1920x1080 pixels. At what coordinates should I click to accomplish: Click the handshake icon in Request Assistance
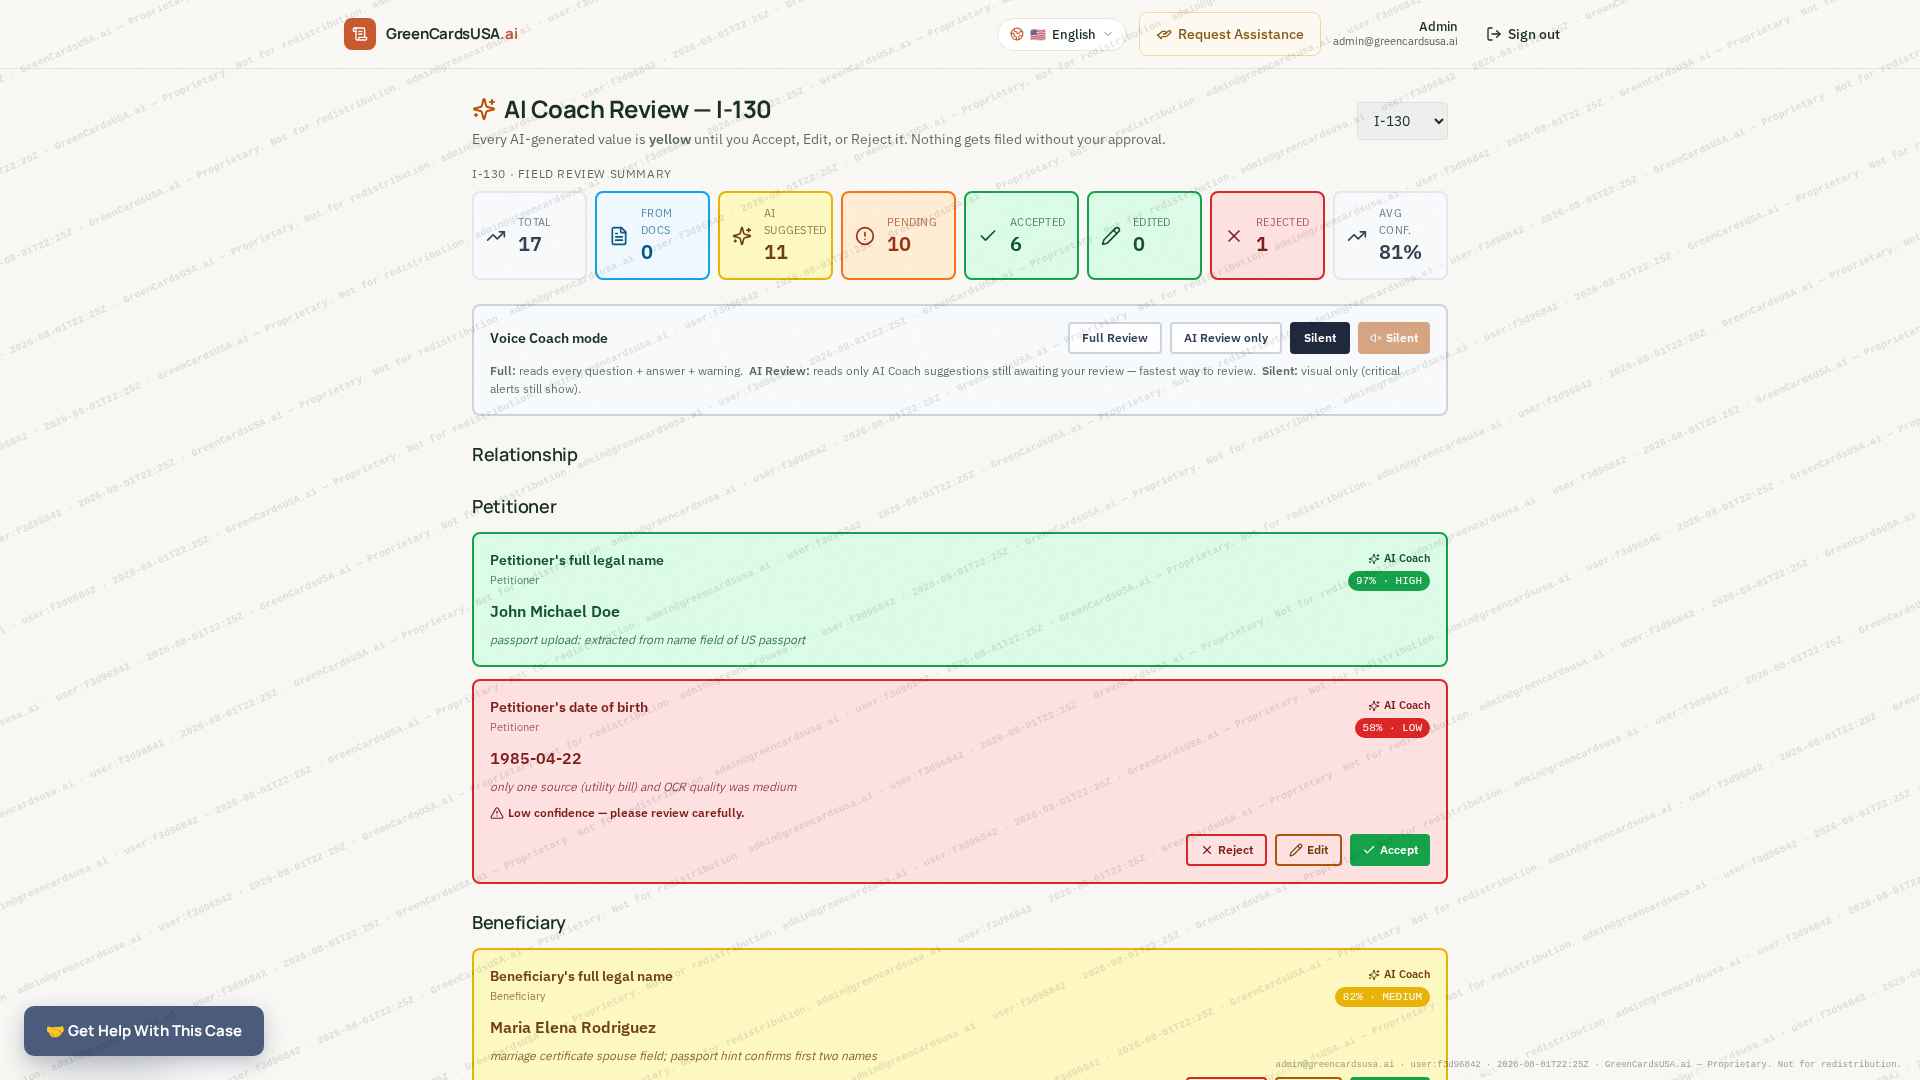click(1164, 34)
